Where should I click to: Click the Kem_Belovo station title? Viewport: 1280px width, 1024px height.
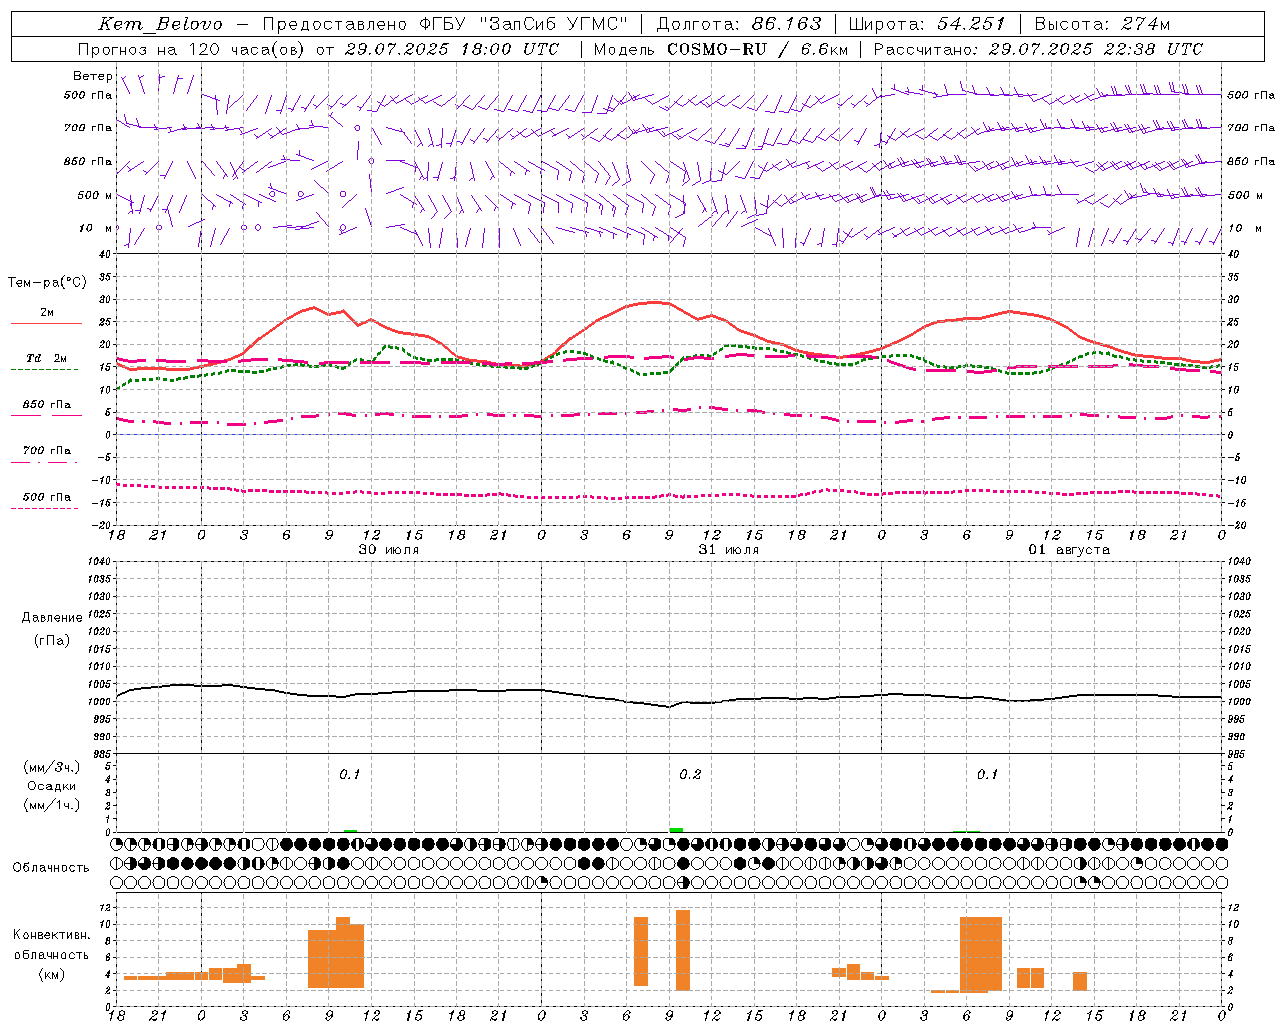pyautogui.click(x=161, y=24)
